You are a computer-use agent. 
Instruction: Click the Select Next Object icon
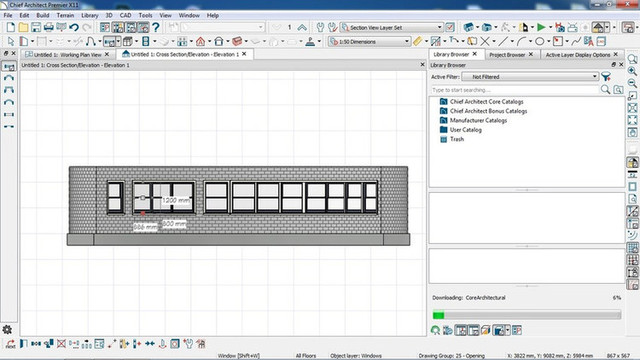[x=10, y=344]
